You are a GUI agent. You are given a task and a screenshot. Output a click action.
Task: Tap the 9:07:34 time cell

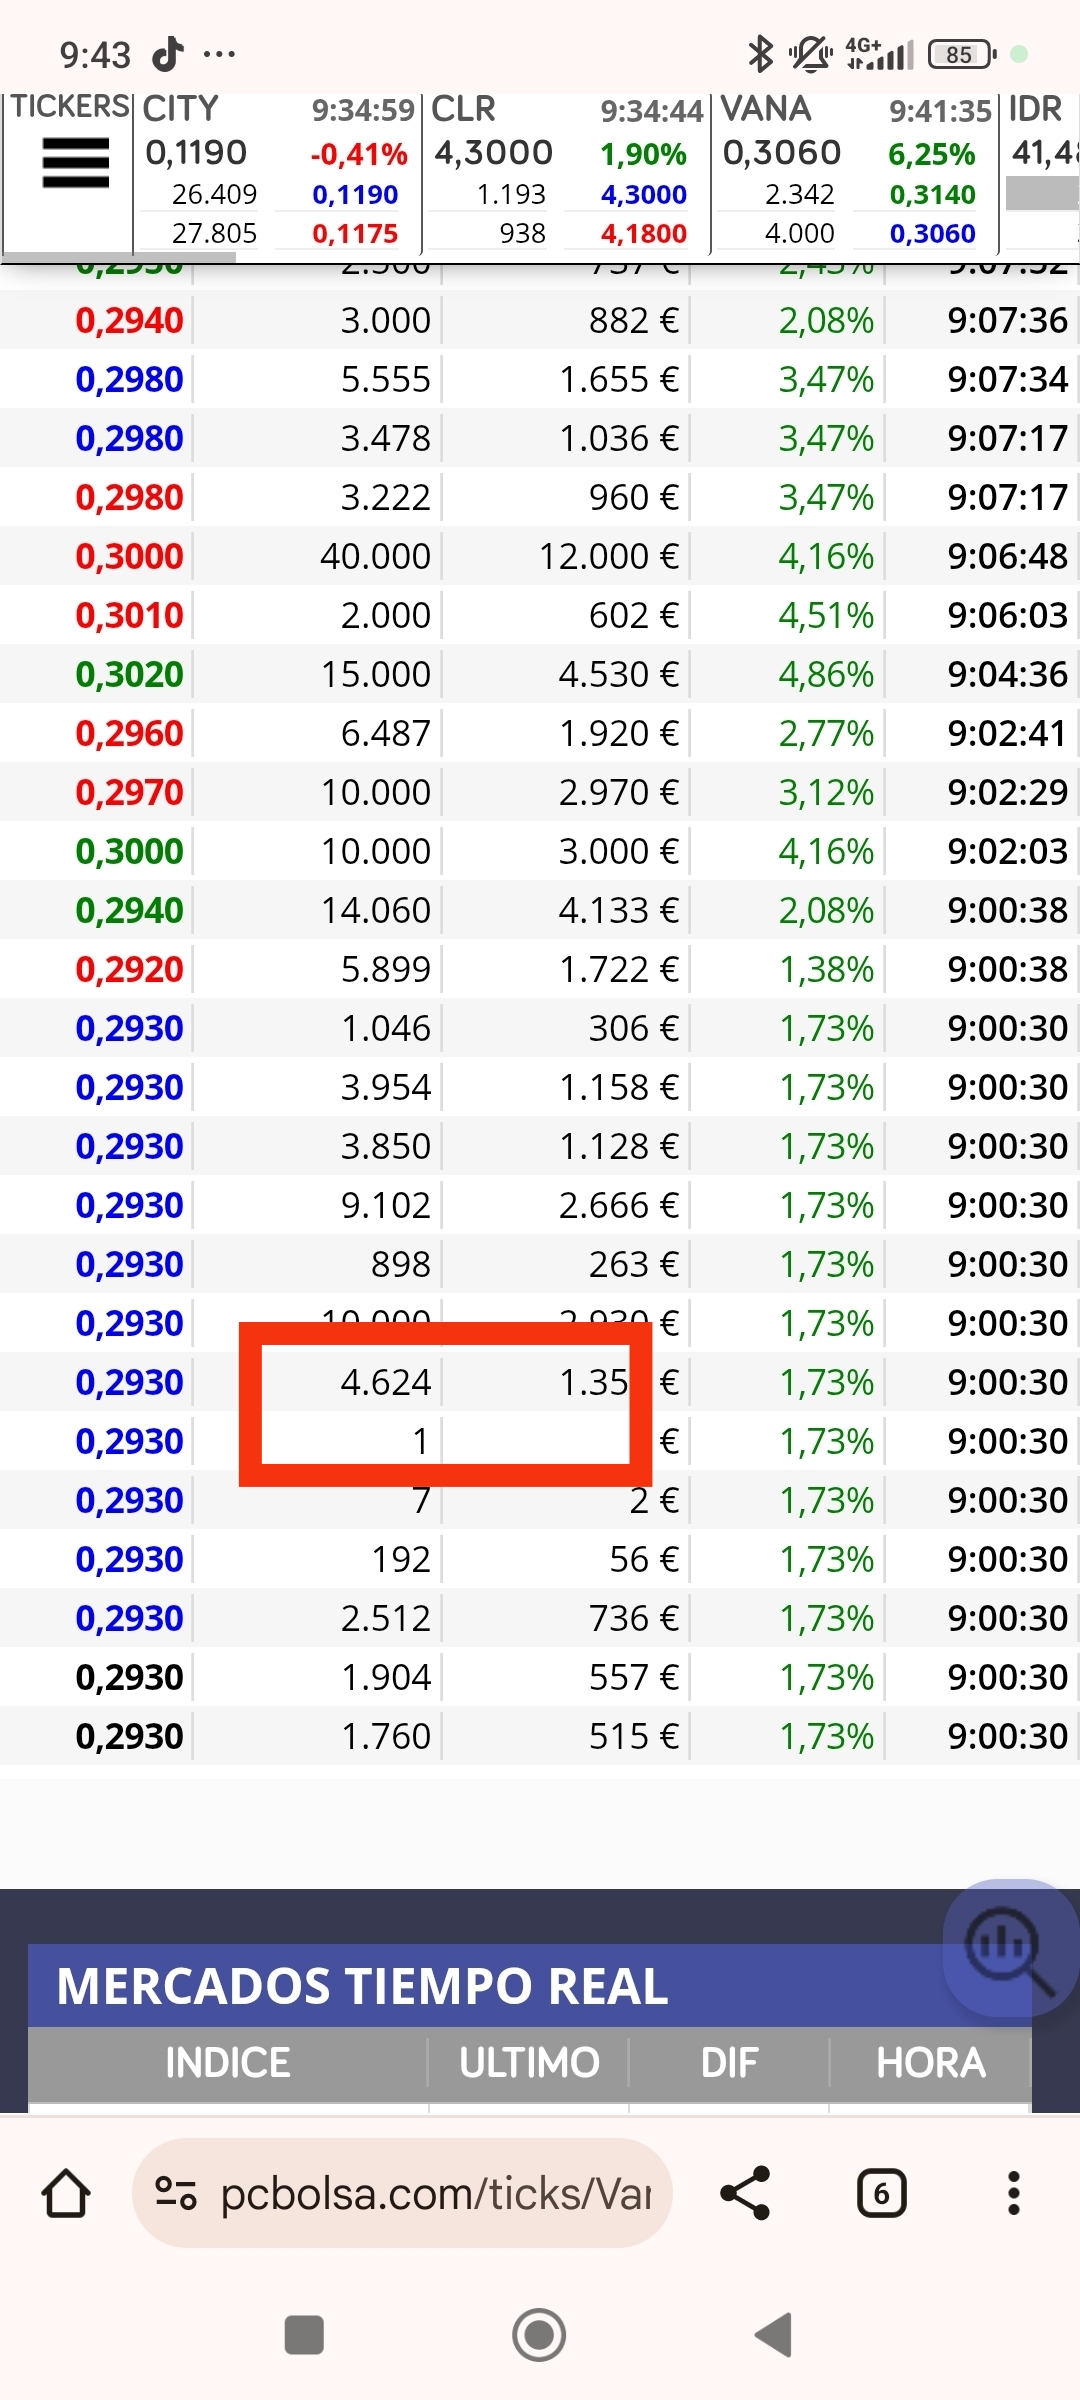[1008, 379]
